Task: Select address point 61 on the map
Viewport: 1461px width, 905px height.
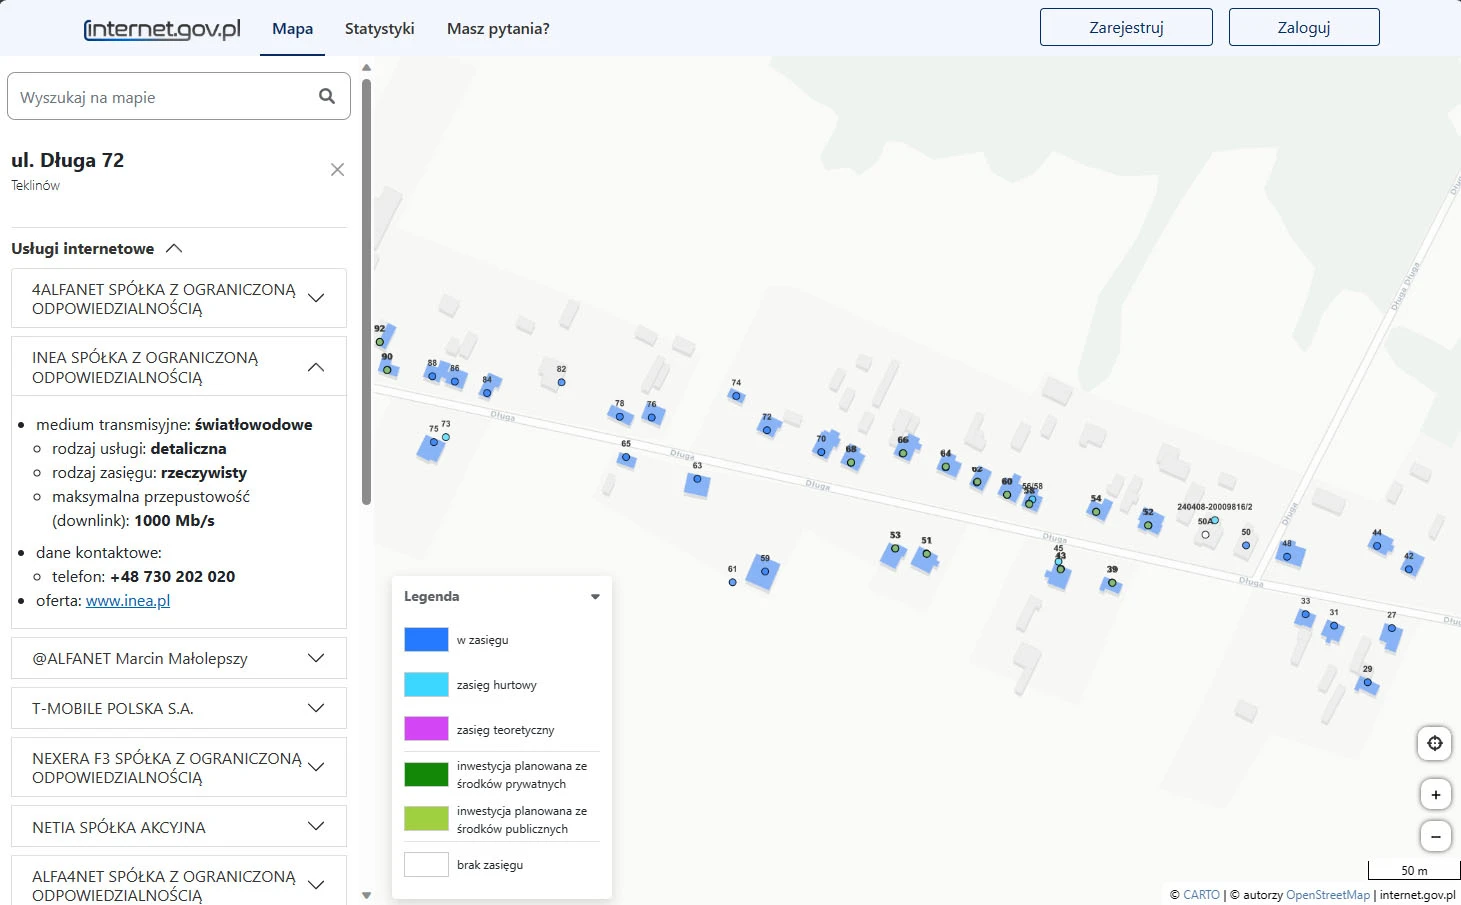Action: click(732, 582)
